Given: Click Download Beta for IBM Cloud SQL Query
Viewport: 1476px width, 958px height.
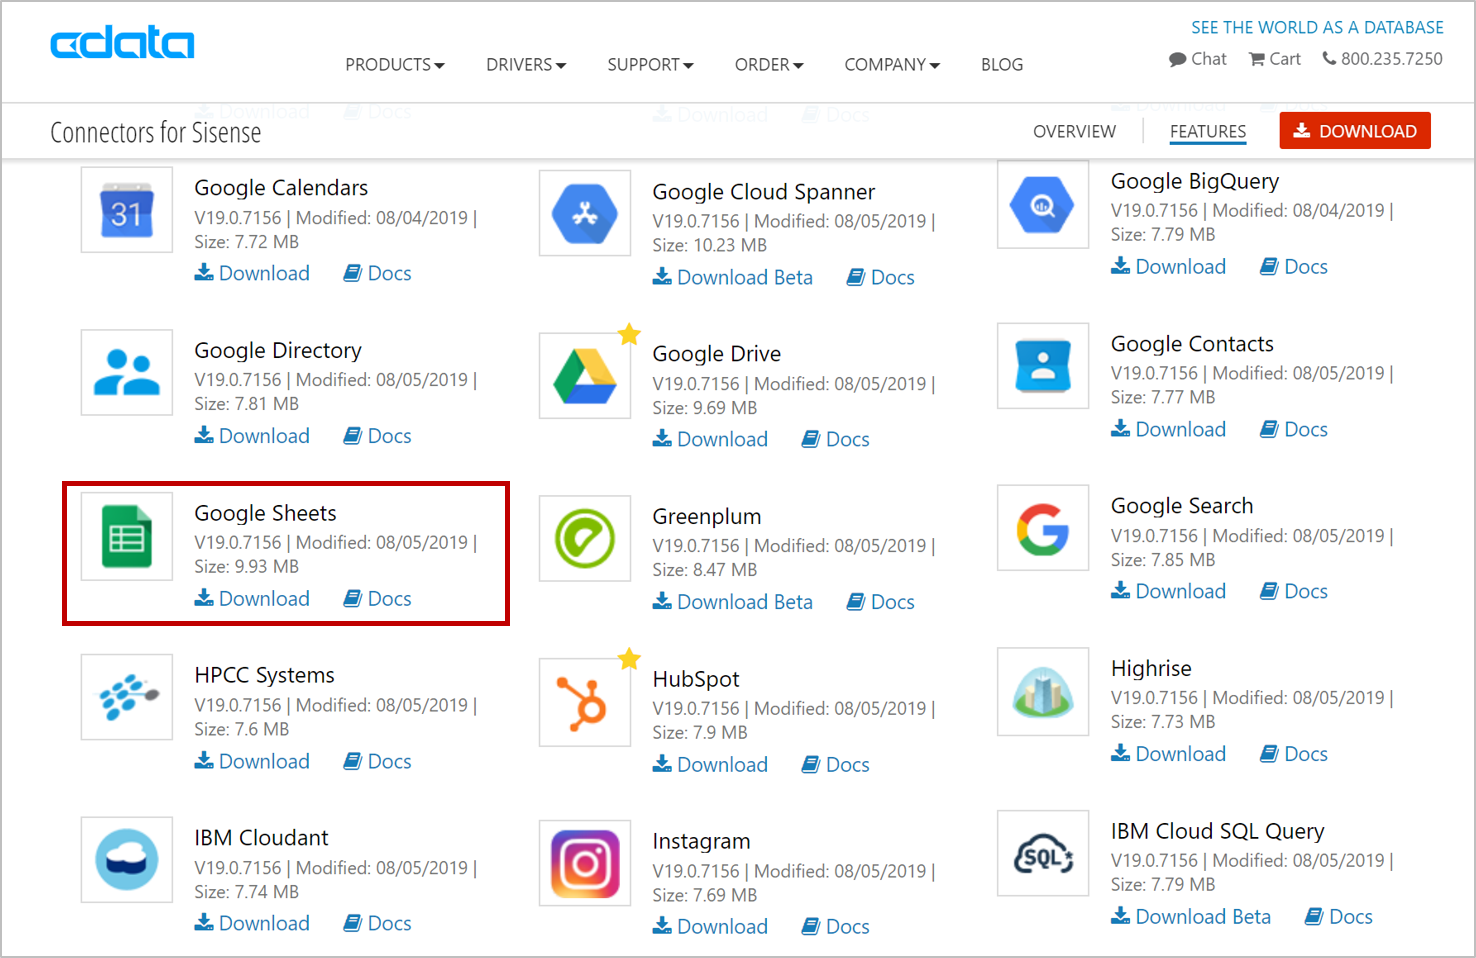Looking at the screenshot, I should [x=1190, y=916].
